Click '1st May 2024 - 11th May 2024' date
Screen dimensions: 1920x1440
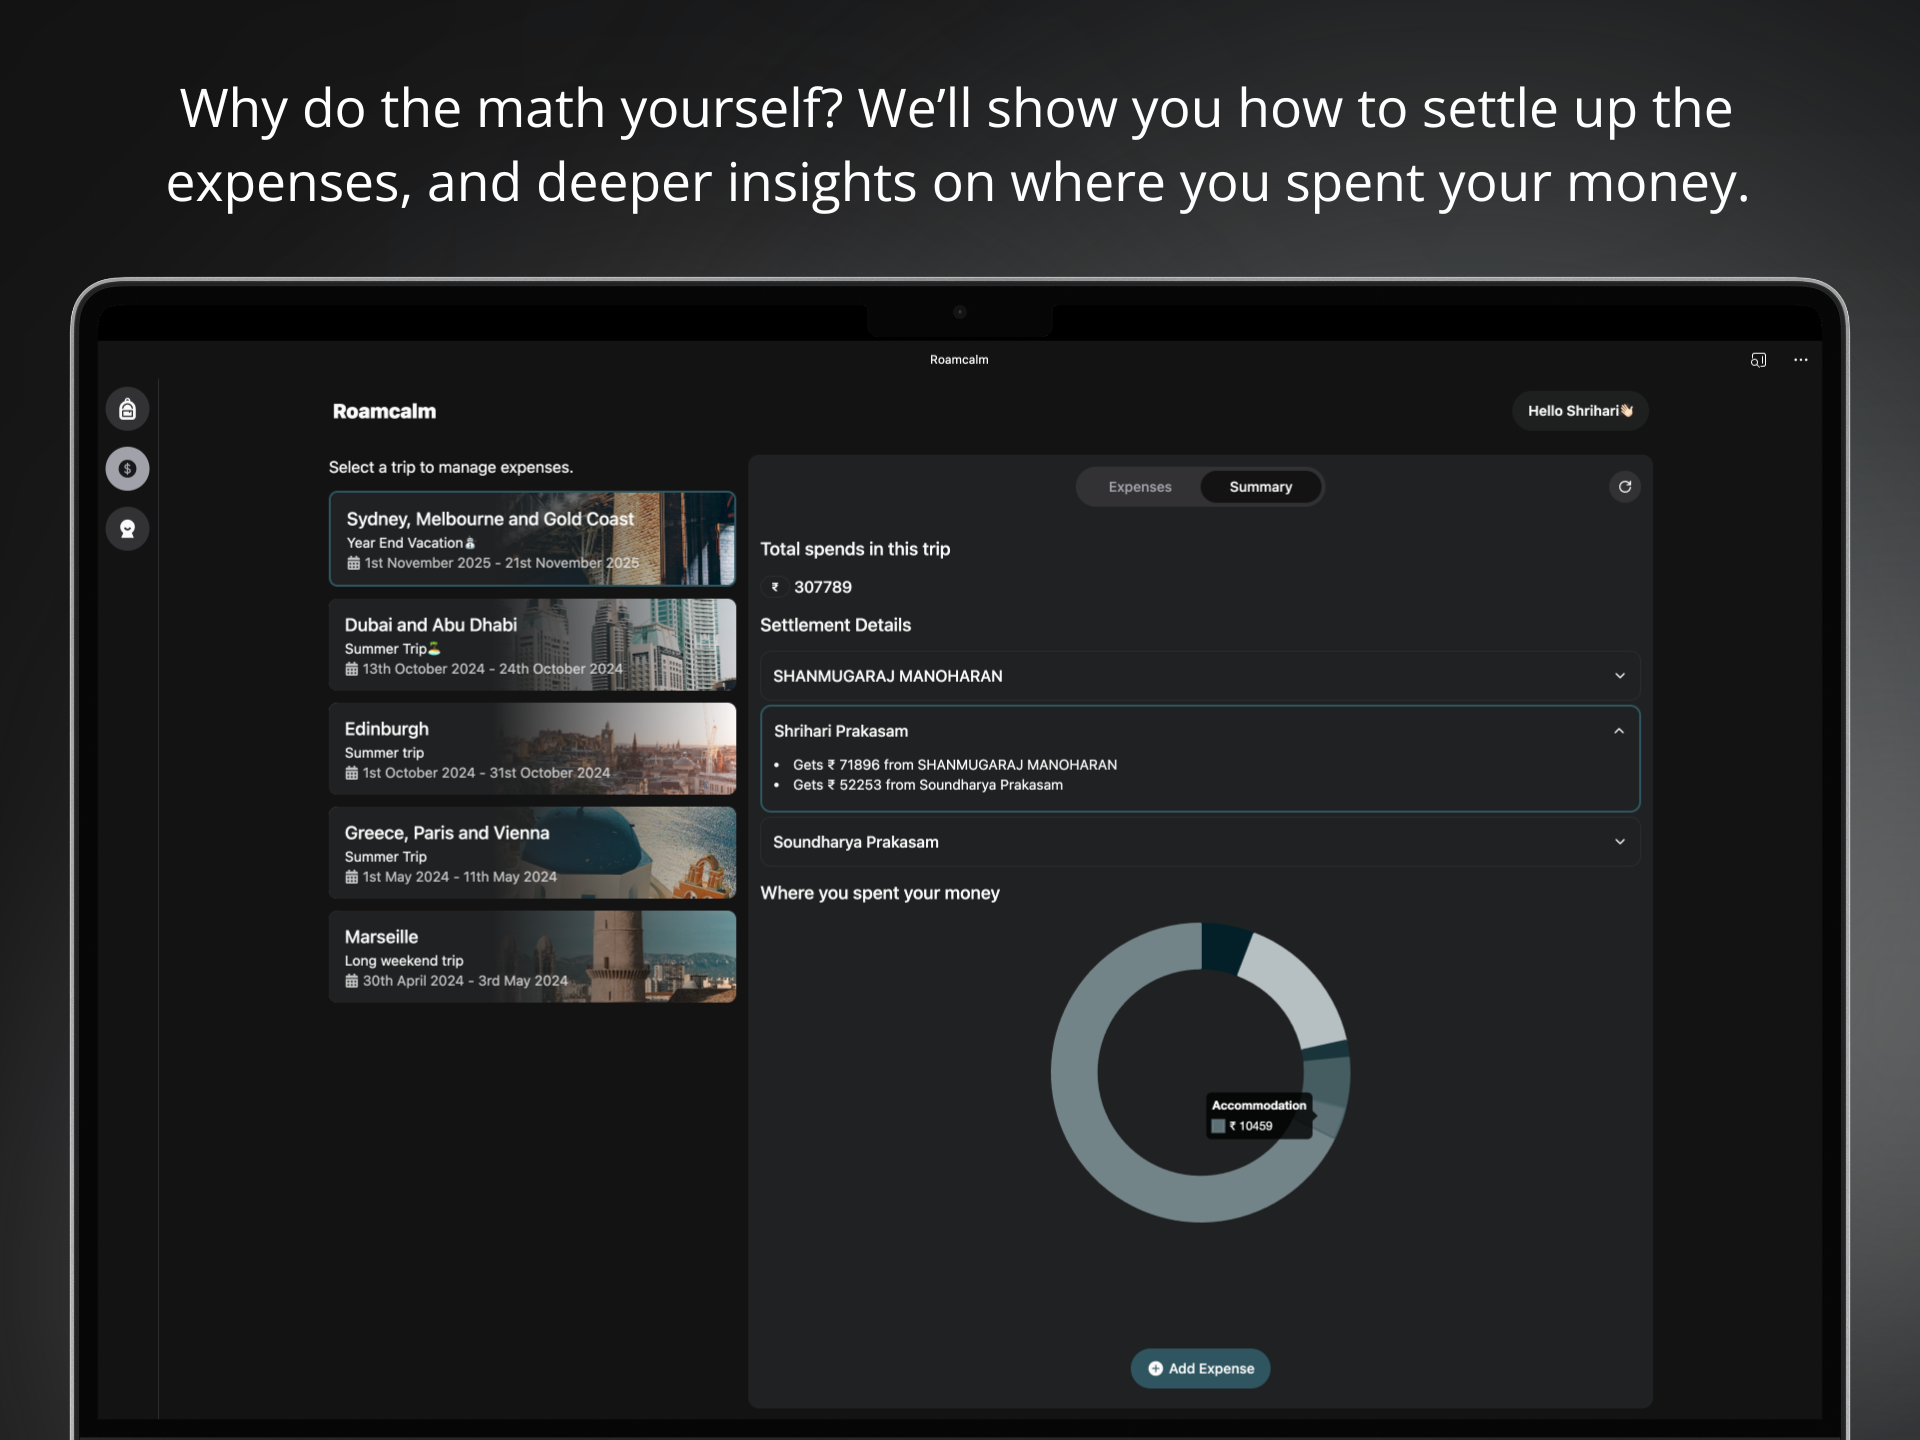460,877
